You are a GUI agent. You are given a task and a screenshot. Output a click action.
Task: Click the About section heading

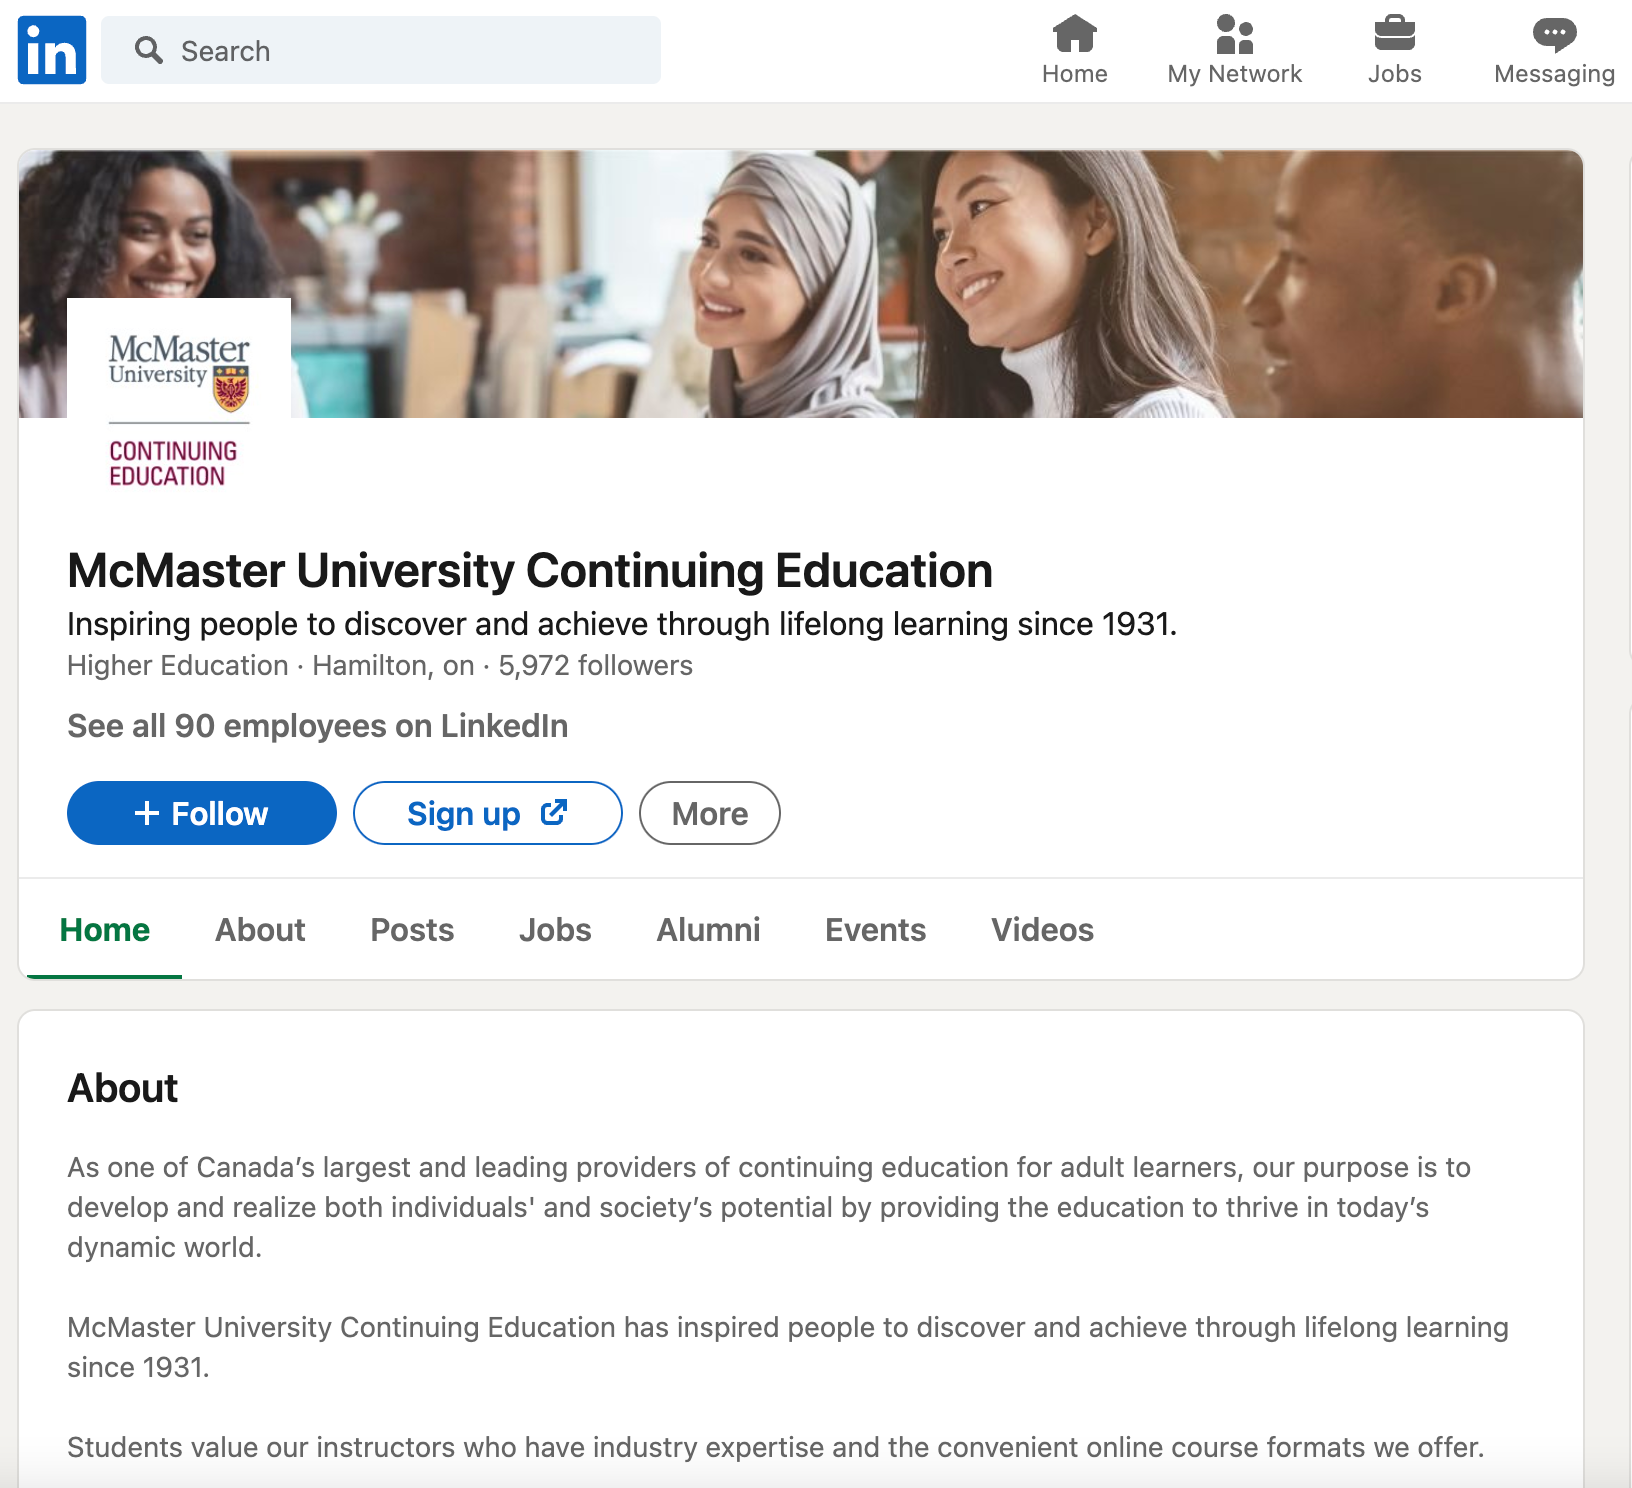123,1088
